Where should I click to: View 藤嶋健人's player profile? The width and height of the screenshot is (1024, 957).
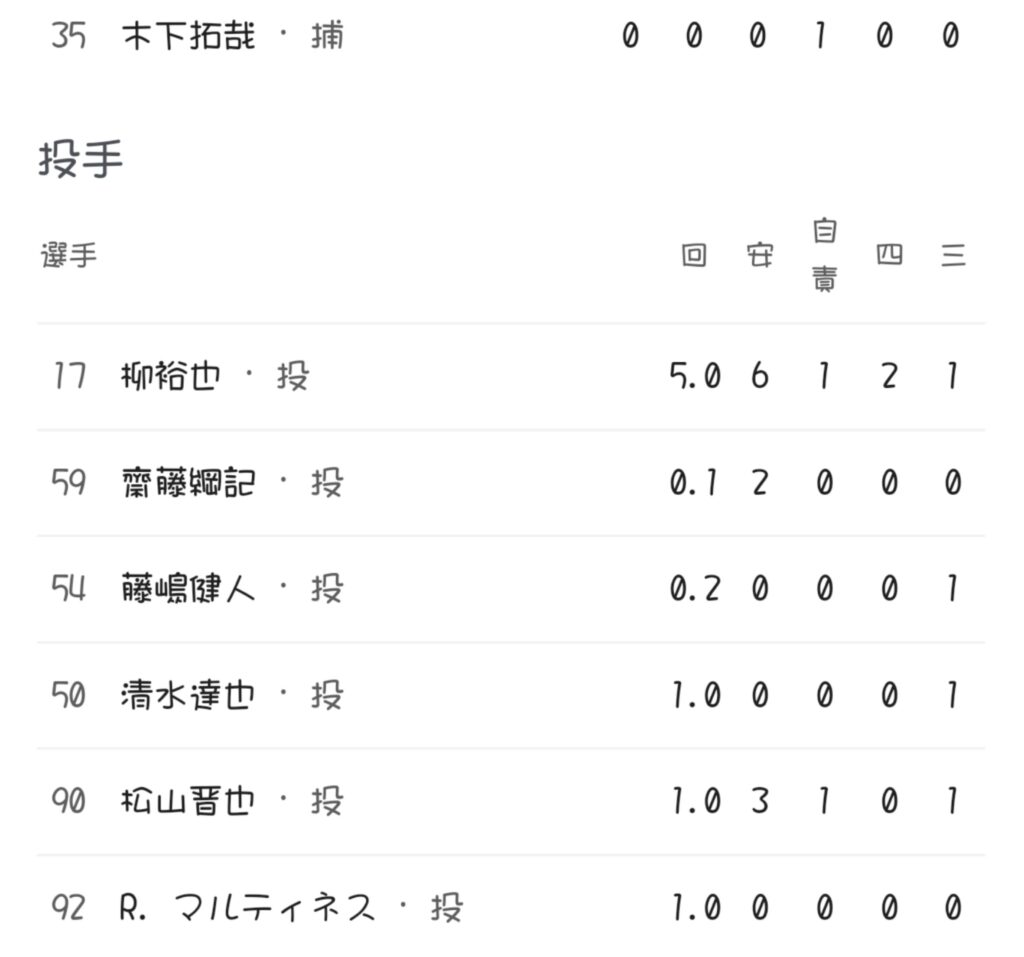[x=187, y=589]
